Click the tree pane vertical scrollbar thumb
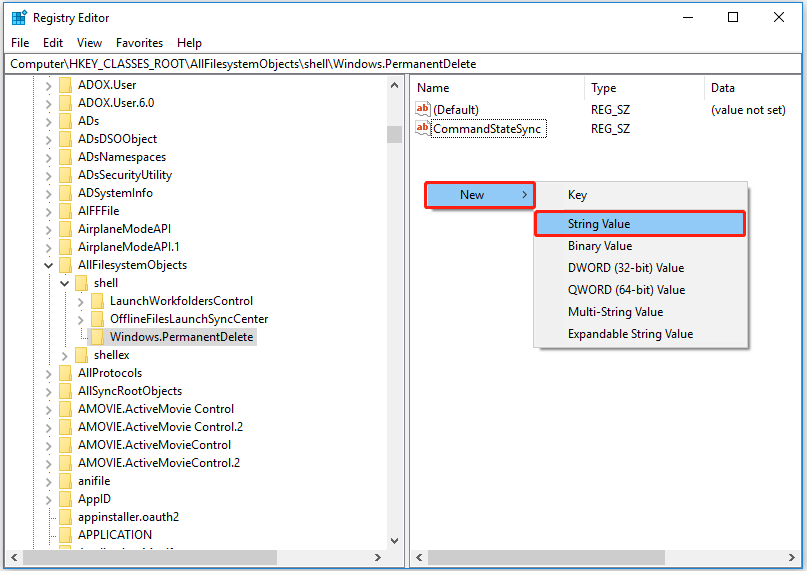The width and height of the screenshot is (807, 571). 394,135
